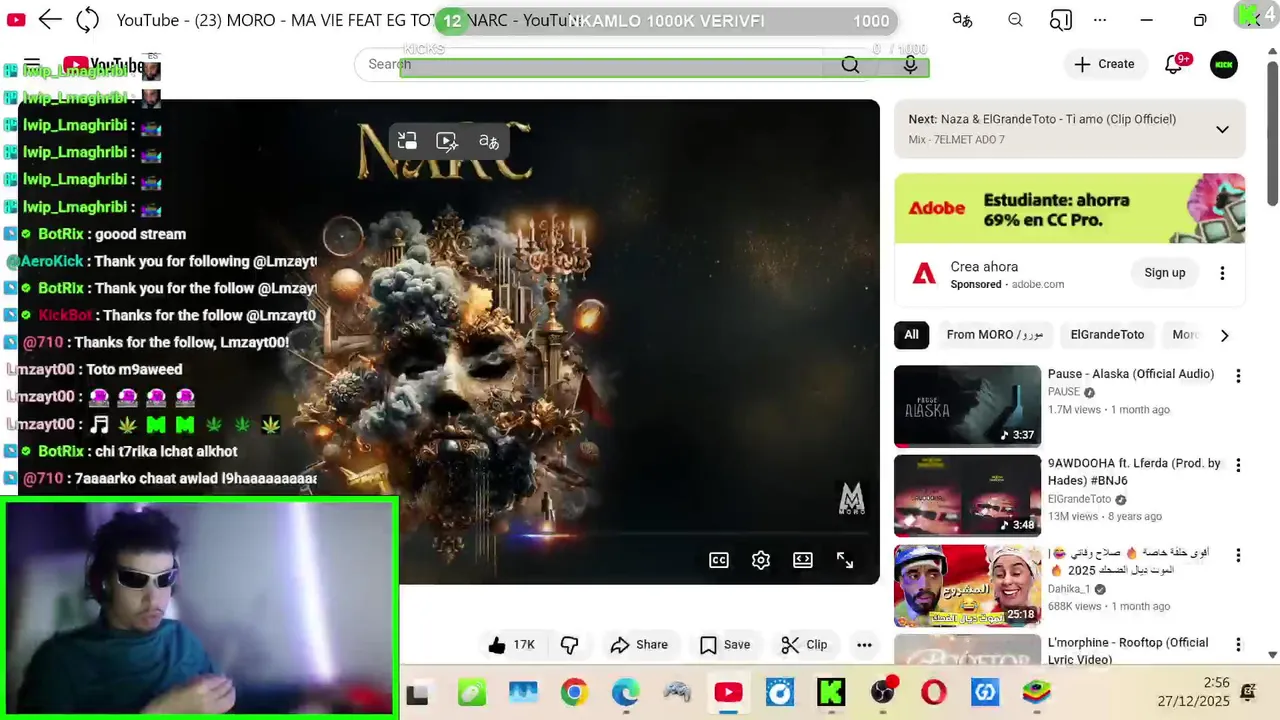Expand the Next mix playlist chevron
The image size is (1280, 720).
[x=1222, y=129]
